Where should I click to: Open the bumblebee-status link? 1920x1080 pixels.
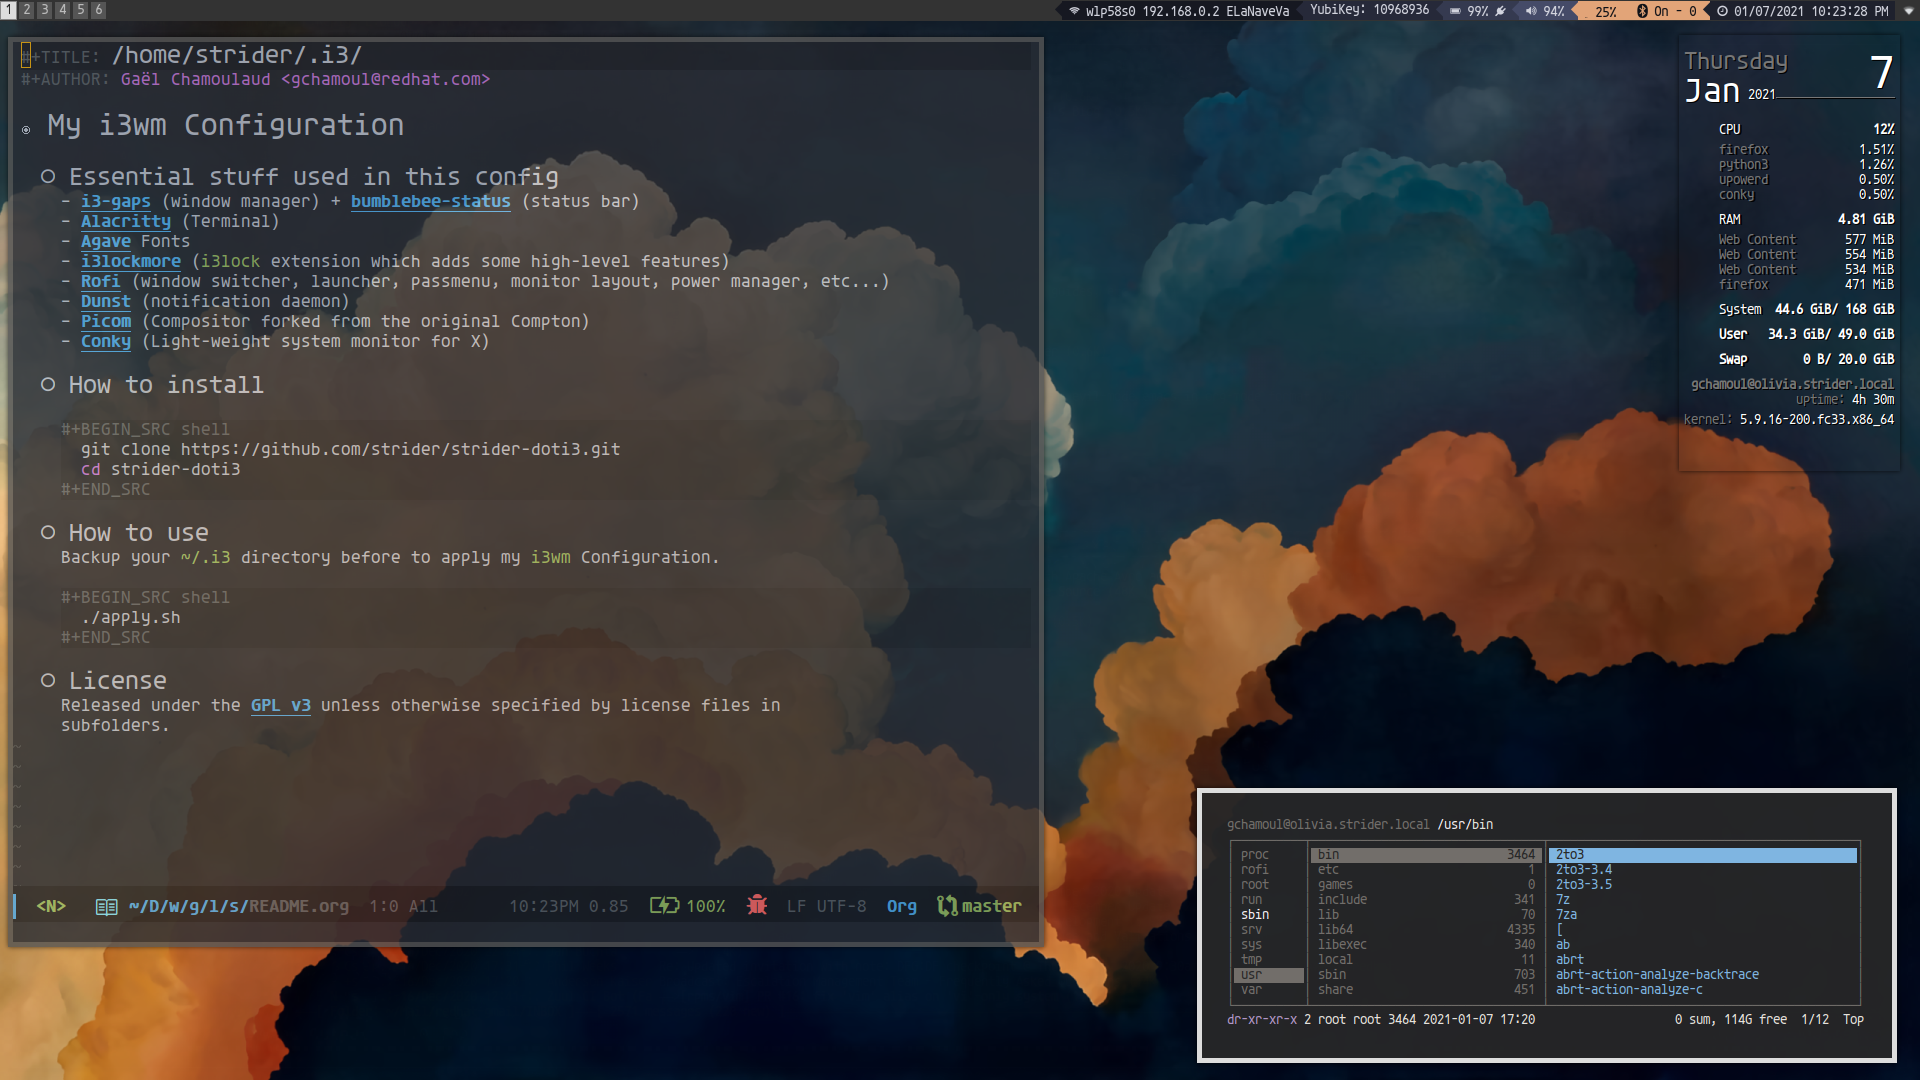tap(431, 201)
